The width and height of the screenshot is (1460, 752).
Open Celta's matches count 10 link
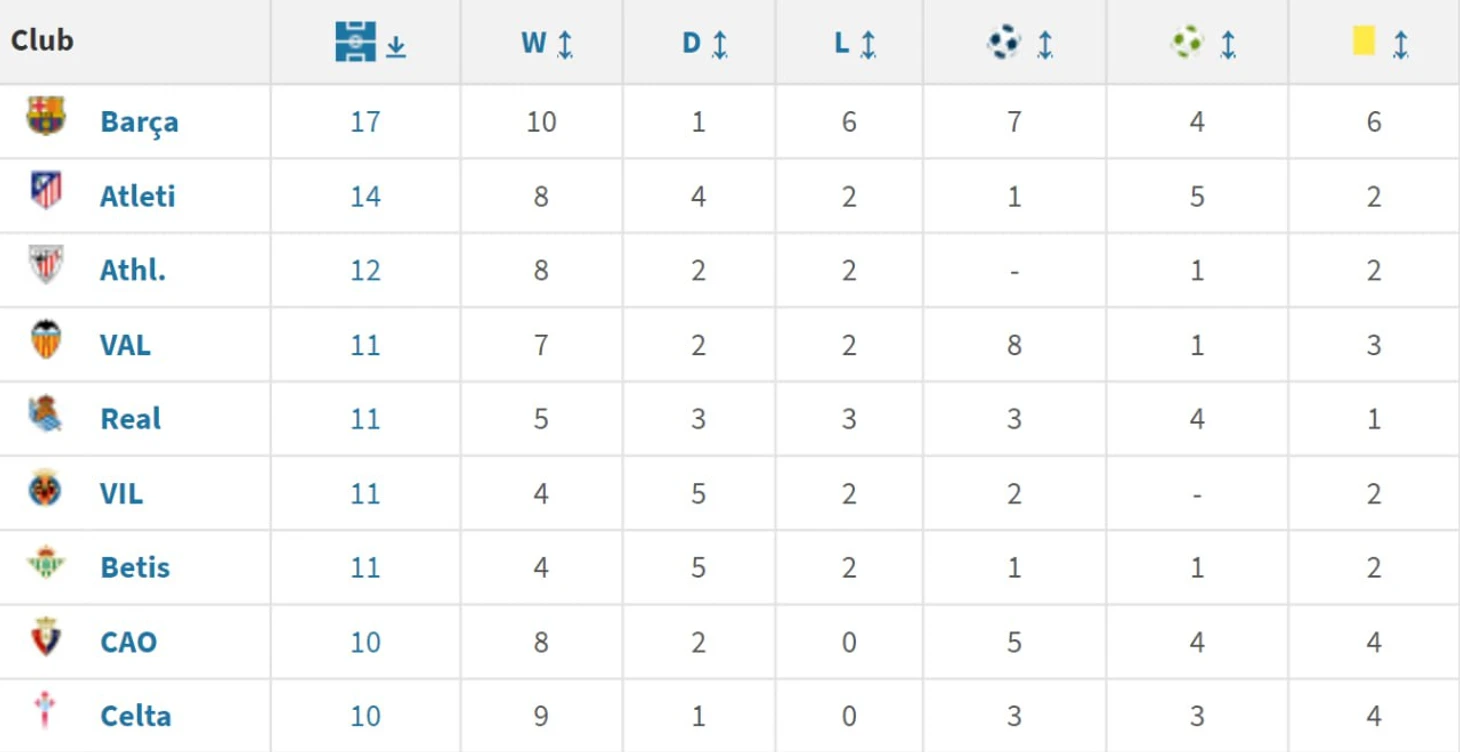[365, 716]
